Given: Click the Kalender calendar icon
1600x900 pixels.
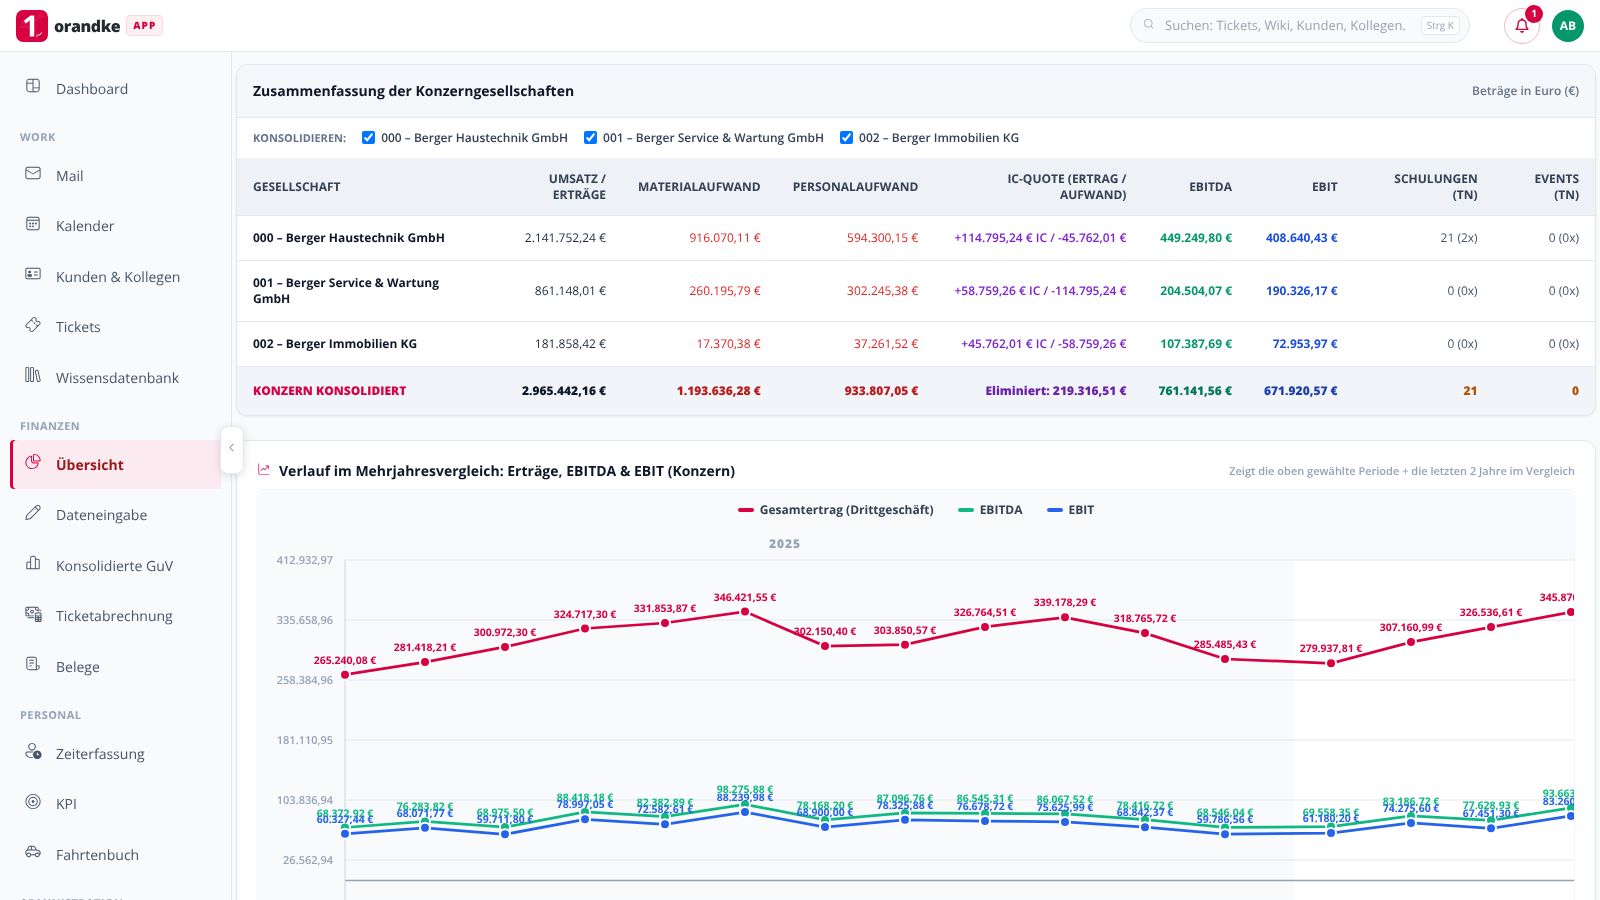Looking at the screenshot, I should [33, 224].
